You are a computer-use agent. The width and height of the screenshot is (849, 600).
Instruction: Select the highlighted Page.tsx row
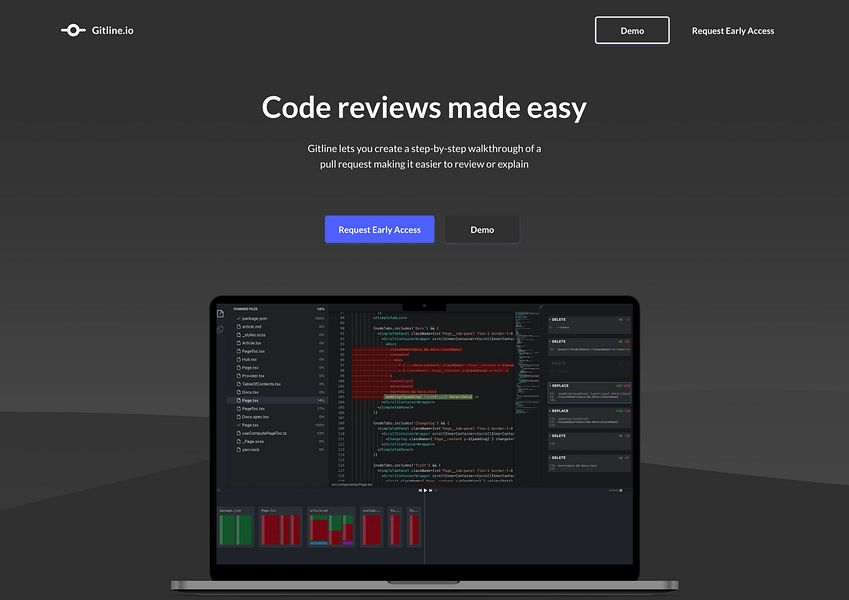tap(276, 400)
